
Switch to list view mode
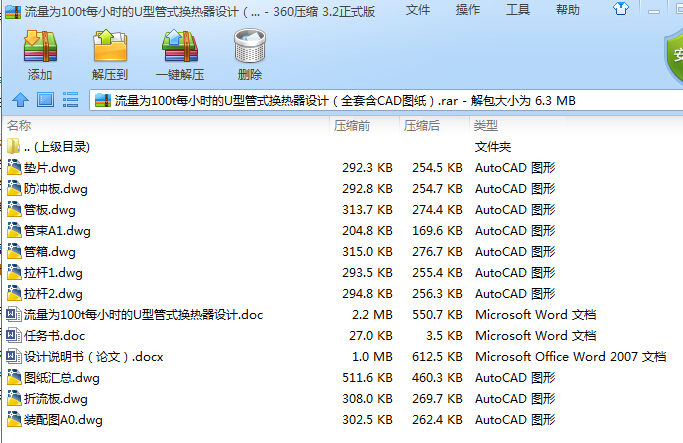70,100
